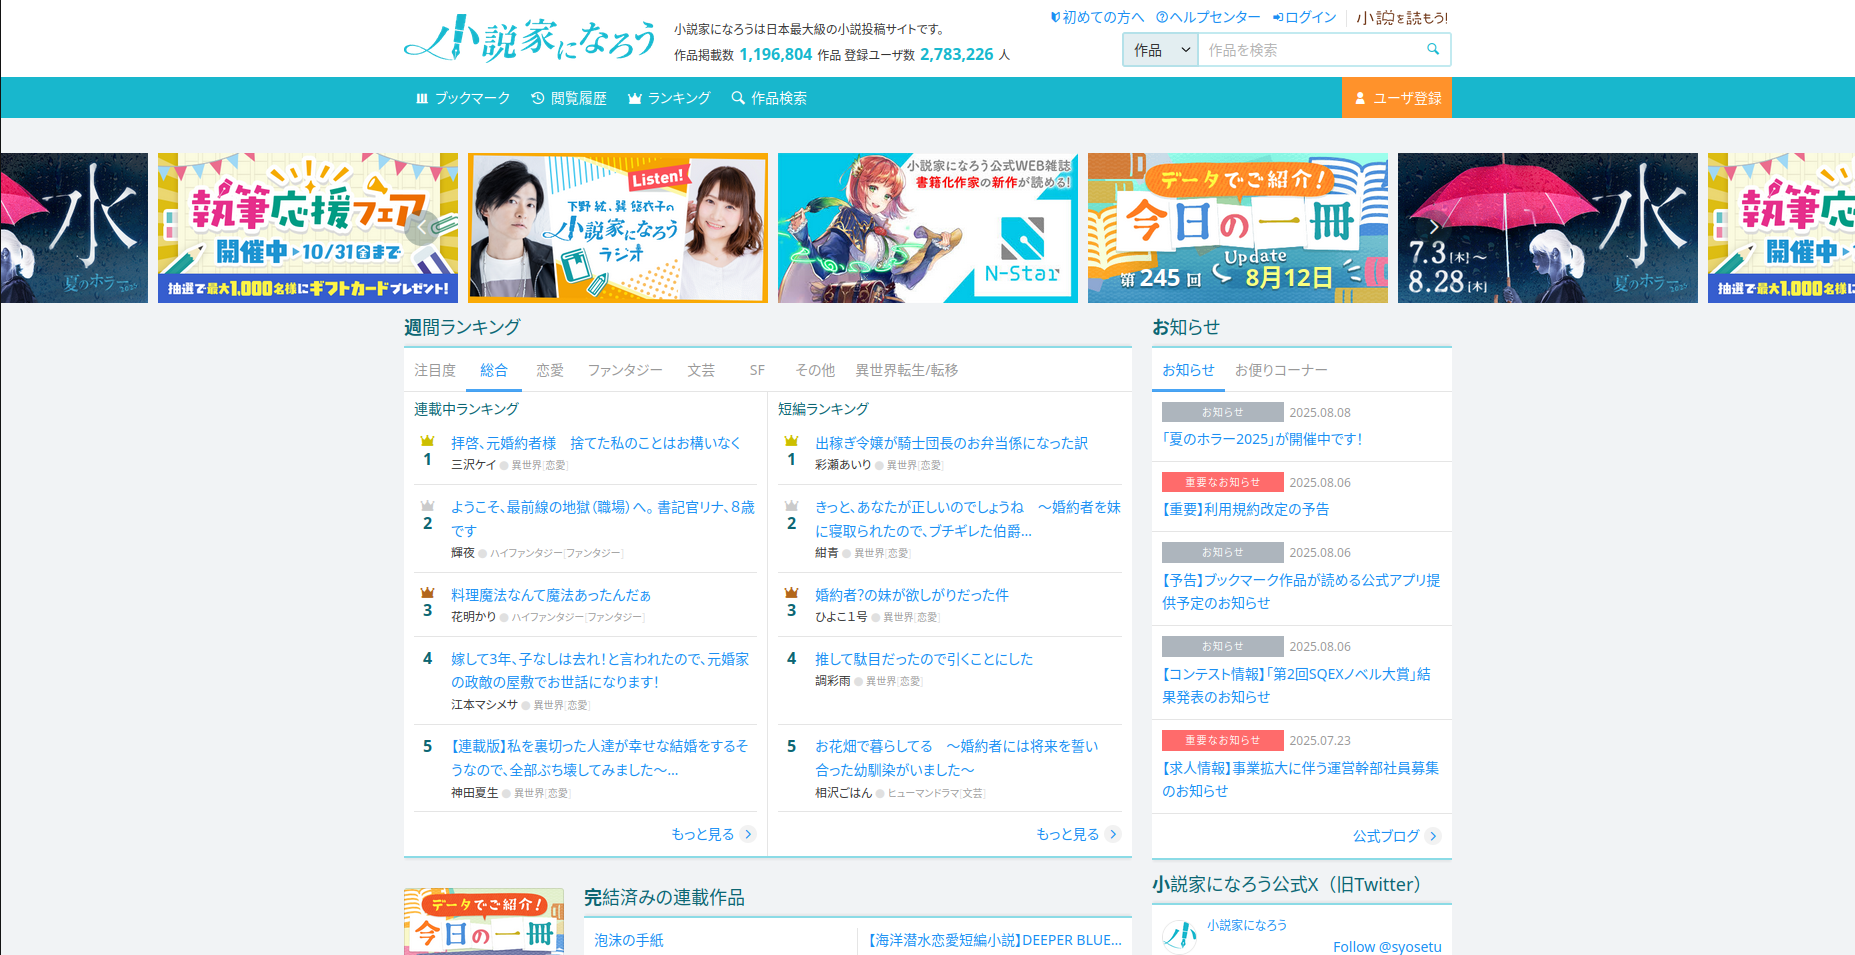Open 料理魔法なんて魔法あったんだぁ novel link
The width and height of the screenshot is (1855, 955).
click(x=551, y=595)
